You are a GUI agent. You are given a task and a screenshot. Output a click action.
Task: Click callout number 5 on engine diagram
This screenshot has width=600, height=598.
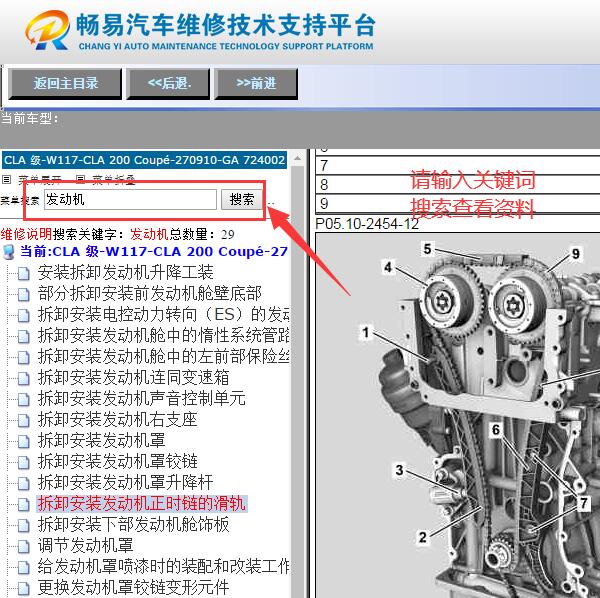click(427, 249)
